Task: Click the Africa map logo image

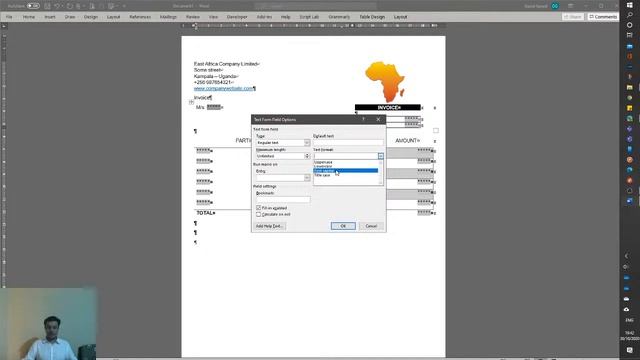Action: tap(385, 82)
